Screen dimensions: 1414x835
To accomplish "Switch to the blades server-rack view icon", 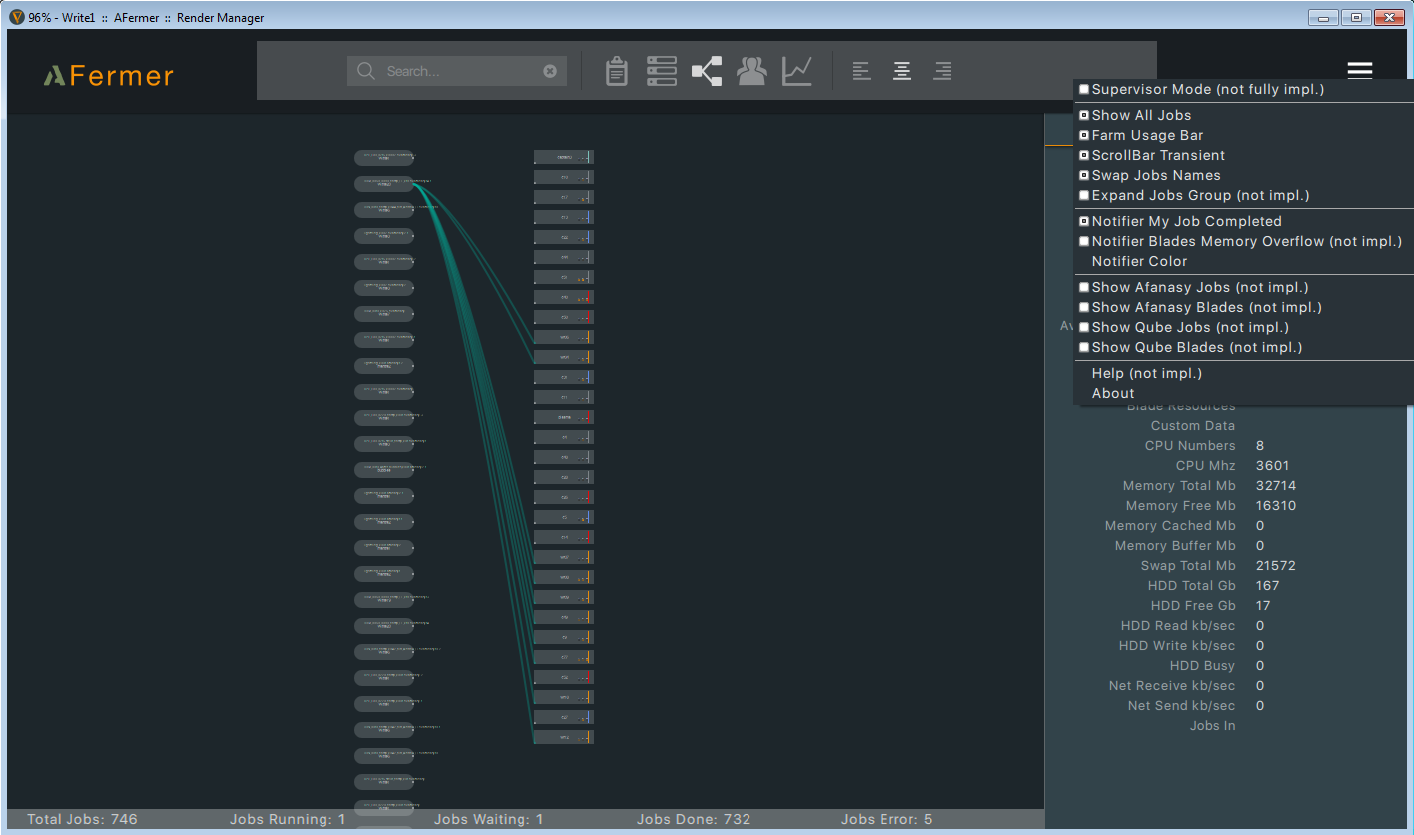I will (662, 71).
